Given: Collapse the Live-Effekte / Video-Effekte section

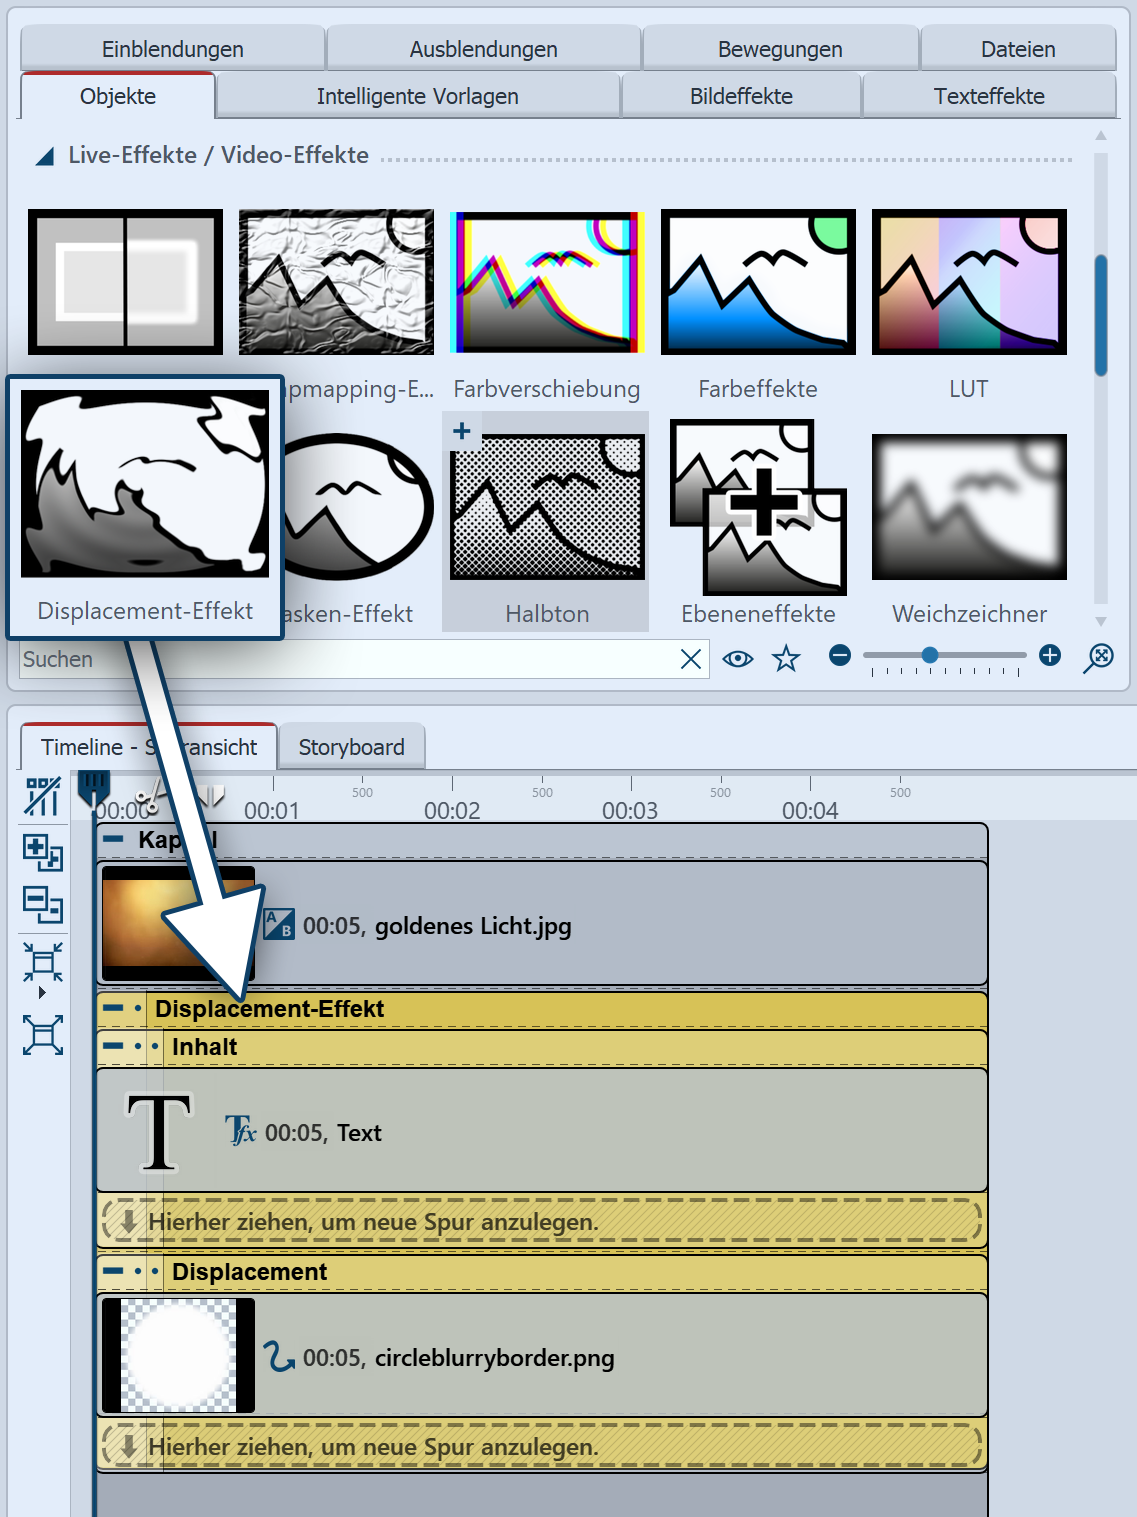Looking at the screenshot, I should click(45, 156).
